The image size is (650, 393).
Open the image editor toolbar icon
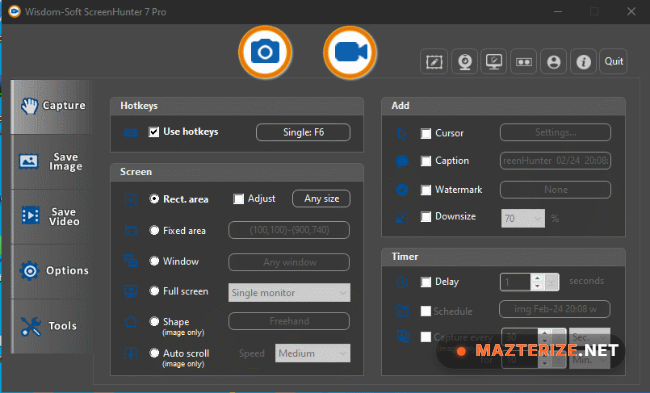pos(434,61)
